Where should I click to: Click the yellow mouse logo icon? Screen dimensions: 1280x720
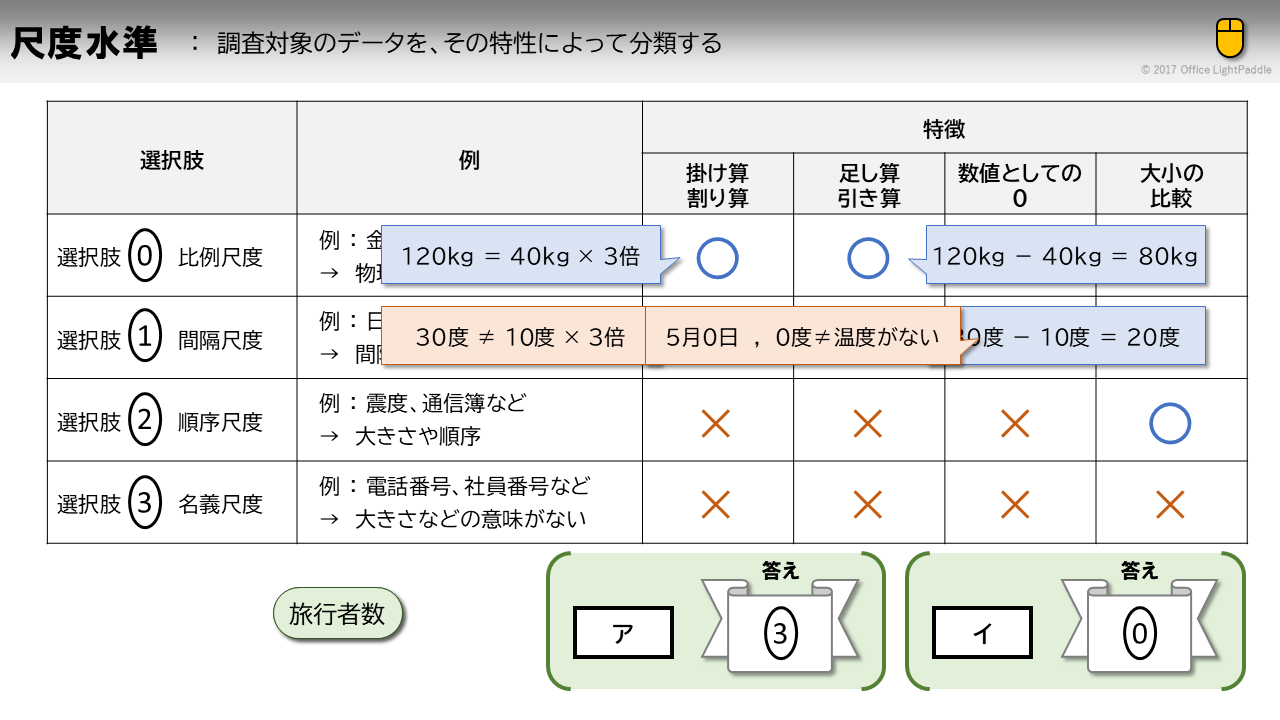point(1230,38)
